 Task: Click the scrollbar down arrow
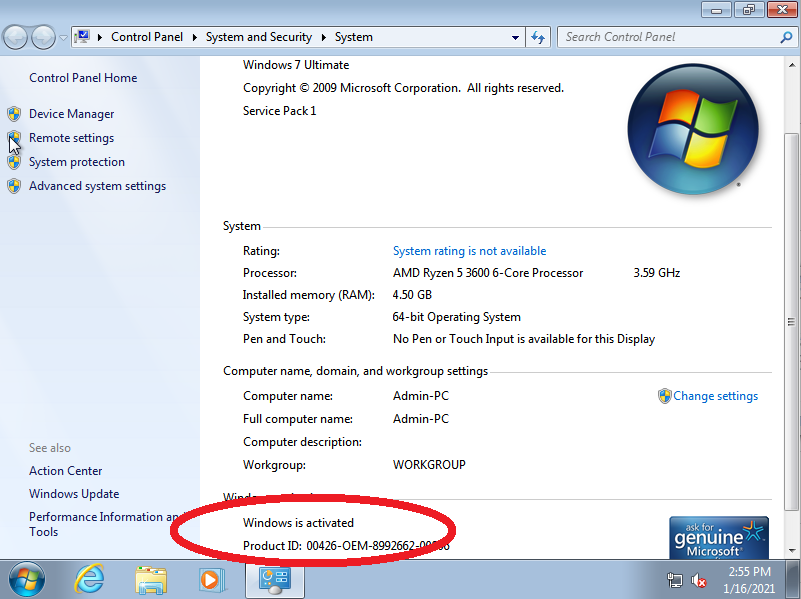(792, 550)
